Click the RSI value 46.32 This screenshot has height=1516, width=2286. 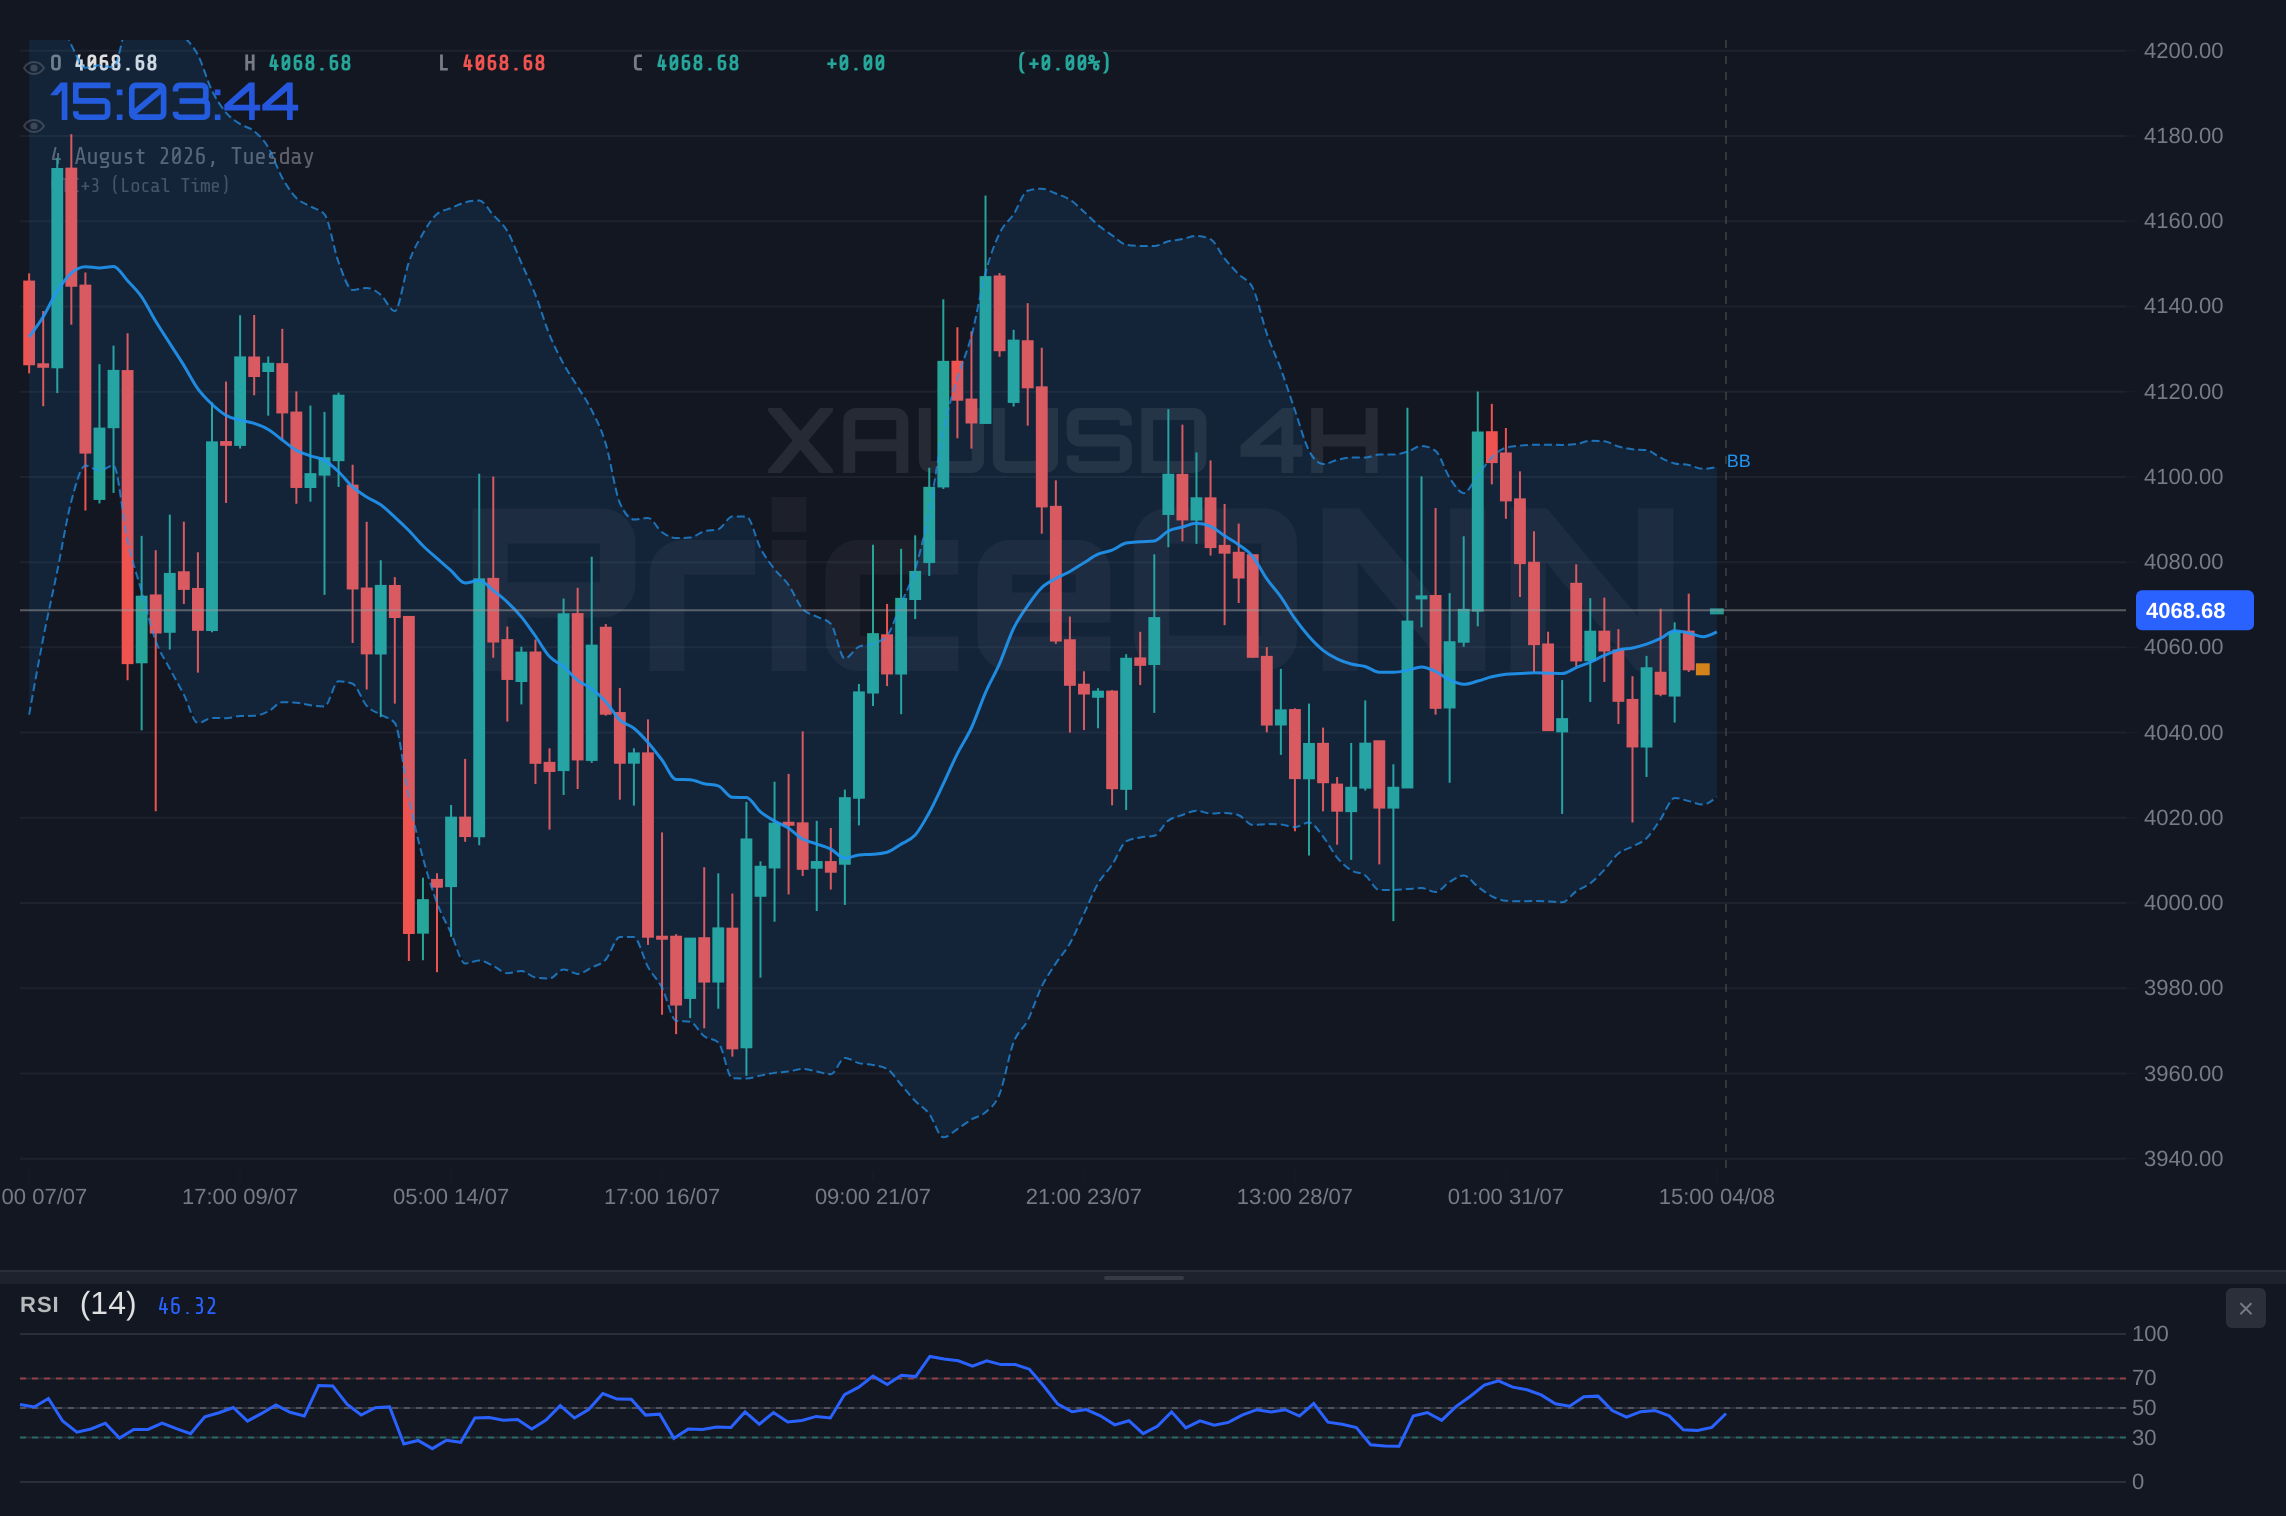187,1306
